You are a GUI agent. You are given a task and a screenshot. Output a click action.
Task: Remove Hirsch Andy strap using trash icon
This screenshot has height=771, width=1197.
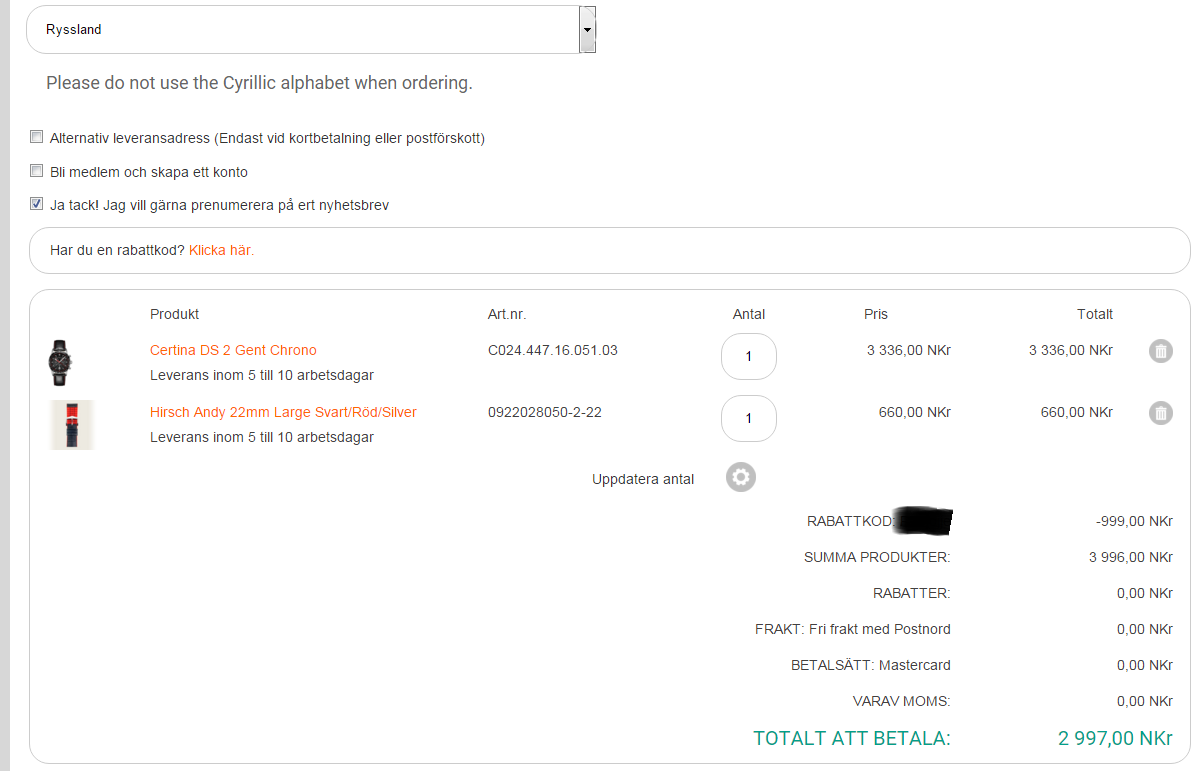click(x=1160, y=413)
